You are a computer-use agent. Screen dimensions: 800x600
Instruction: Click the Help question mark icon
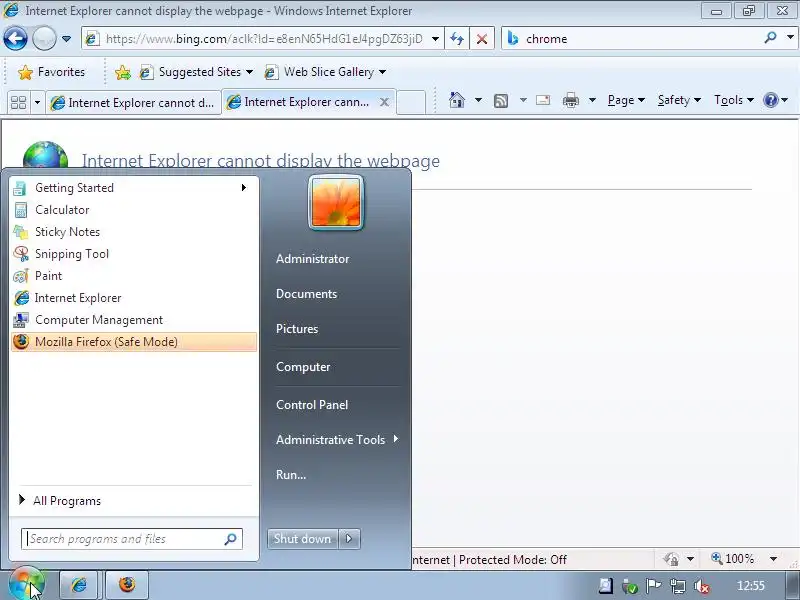770,100
